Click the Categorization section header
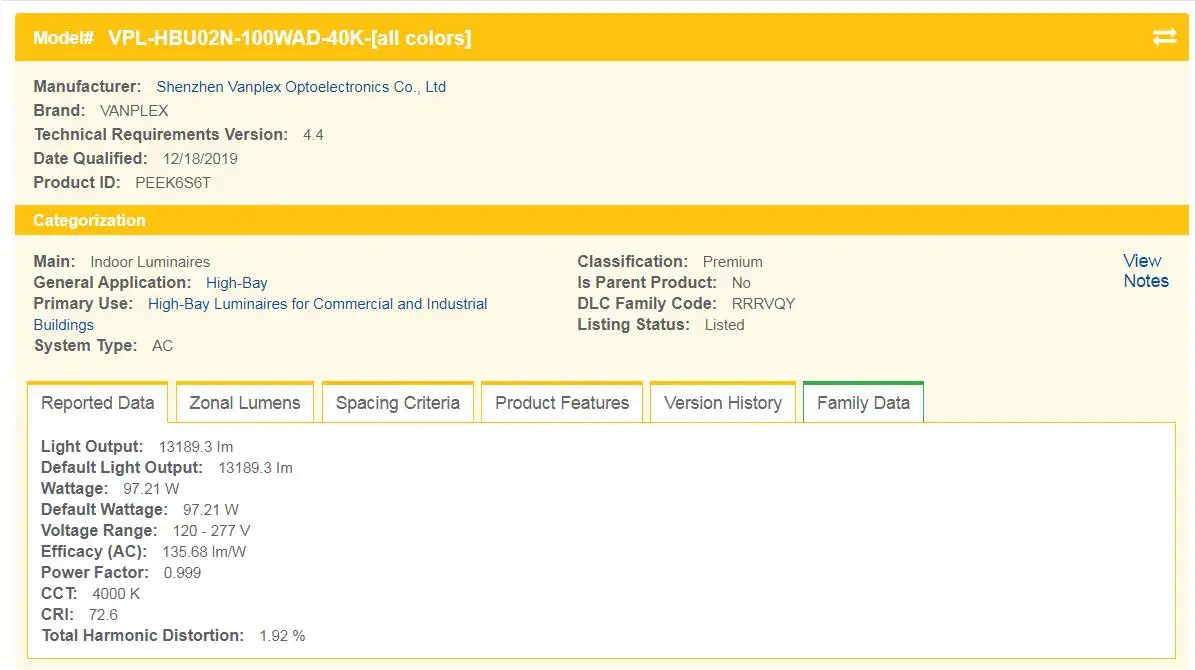Image resolution: width=1195 pixels, height=670 pixels. tap(89, 220)
